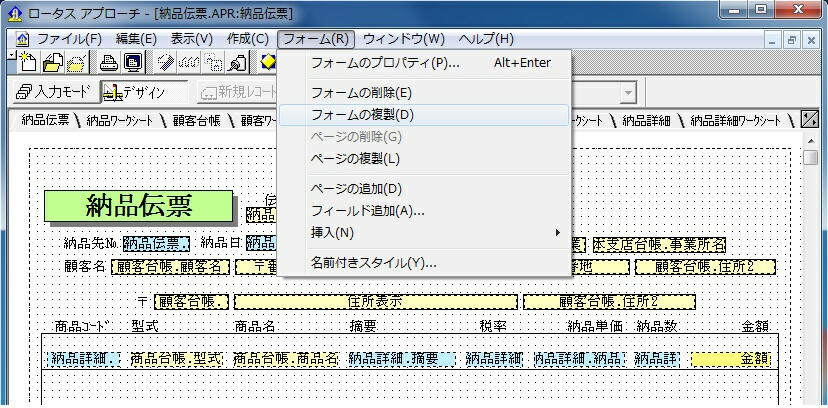Open the 表示(V) menu
Viewport: 828px width, 408px height.
(192, 39)
